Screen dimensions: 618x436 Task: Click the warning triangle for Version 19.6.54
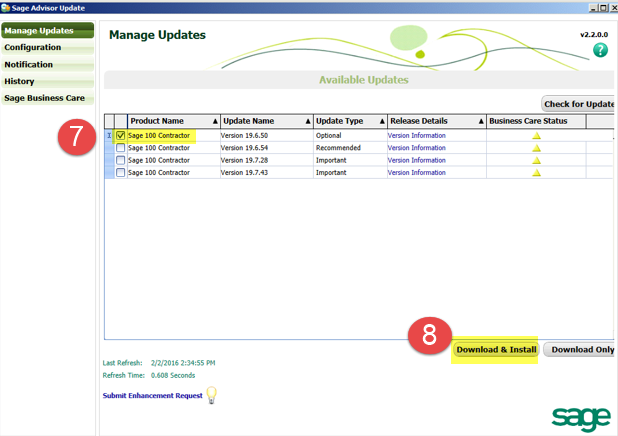(536, 148)
